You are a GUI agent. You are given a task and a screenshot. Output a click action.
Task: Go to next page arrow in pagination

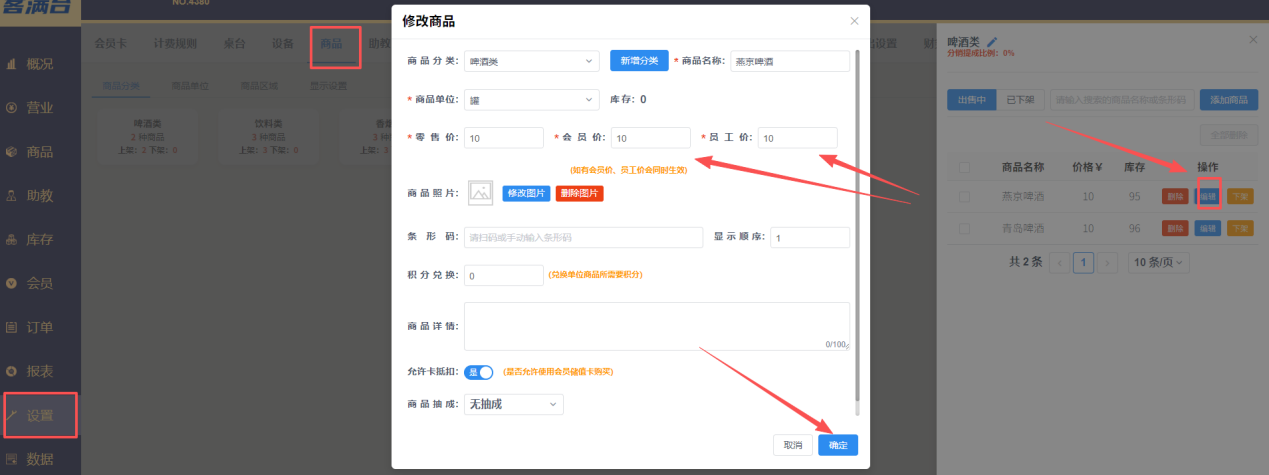[x=1108, y=262]
